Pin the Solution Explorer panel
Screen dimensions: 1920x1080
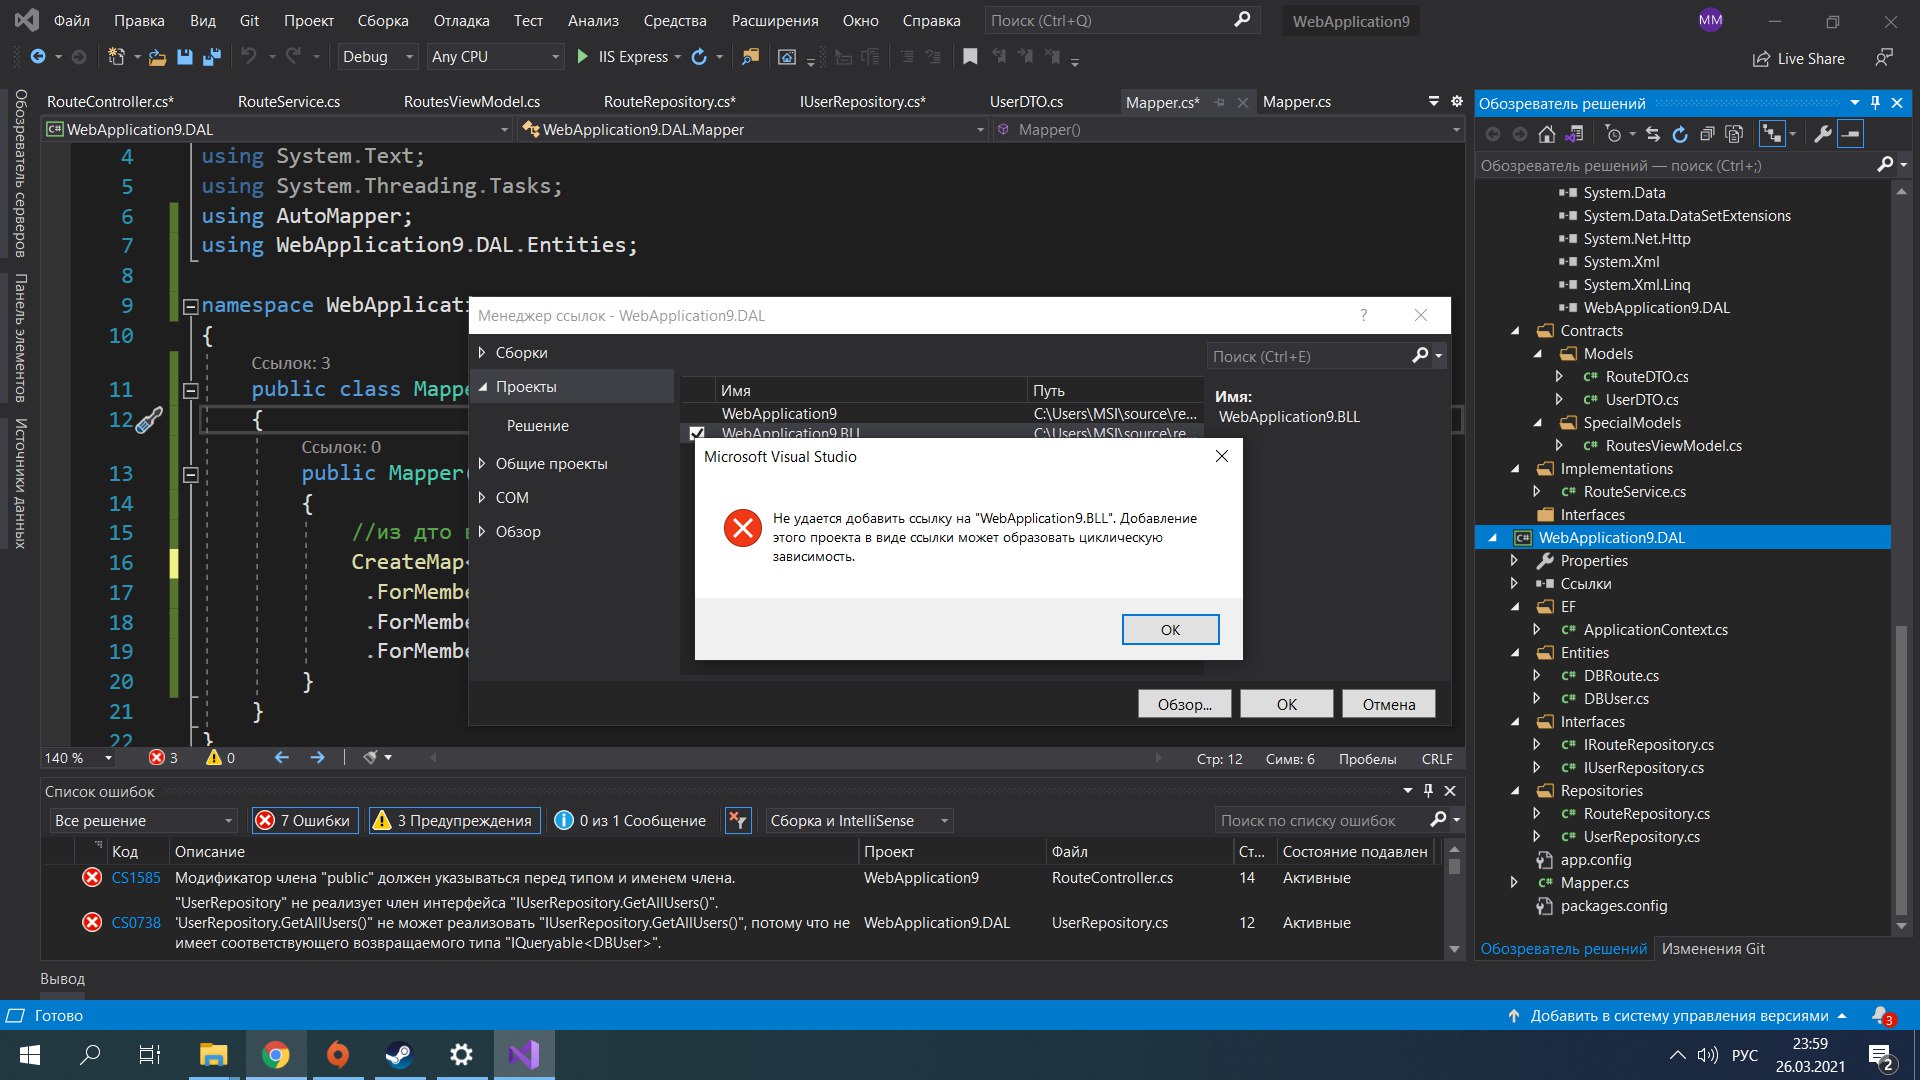[1875, 102]
